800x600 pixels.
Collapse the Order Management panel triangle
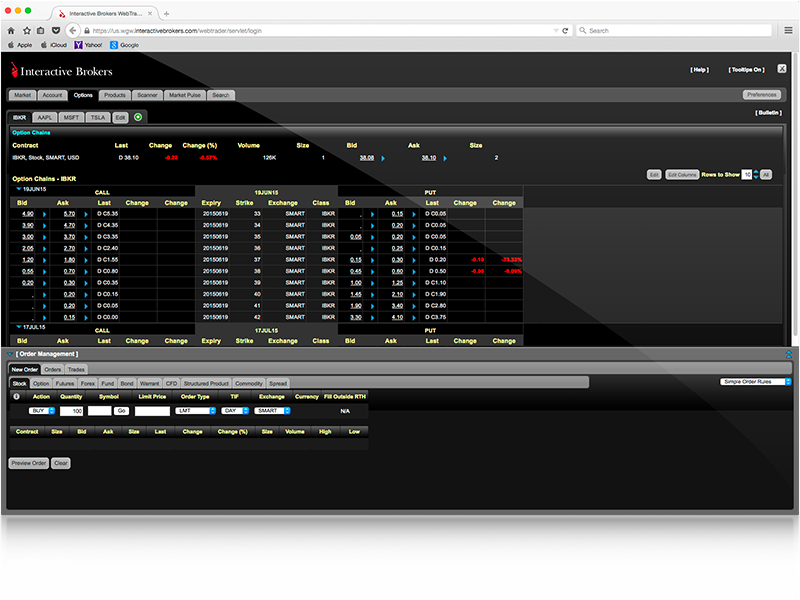coord(10,354)
